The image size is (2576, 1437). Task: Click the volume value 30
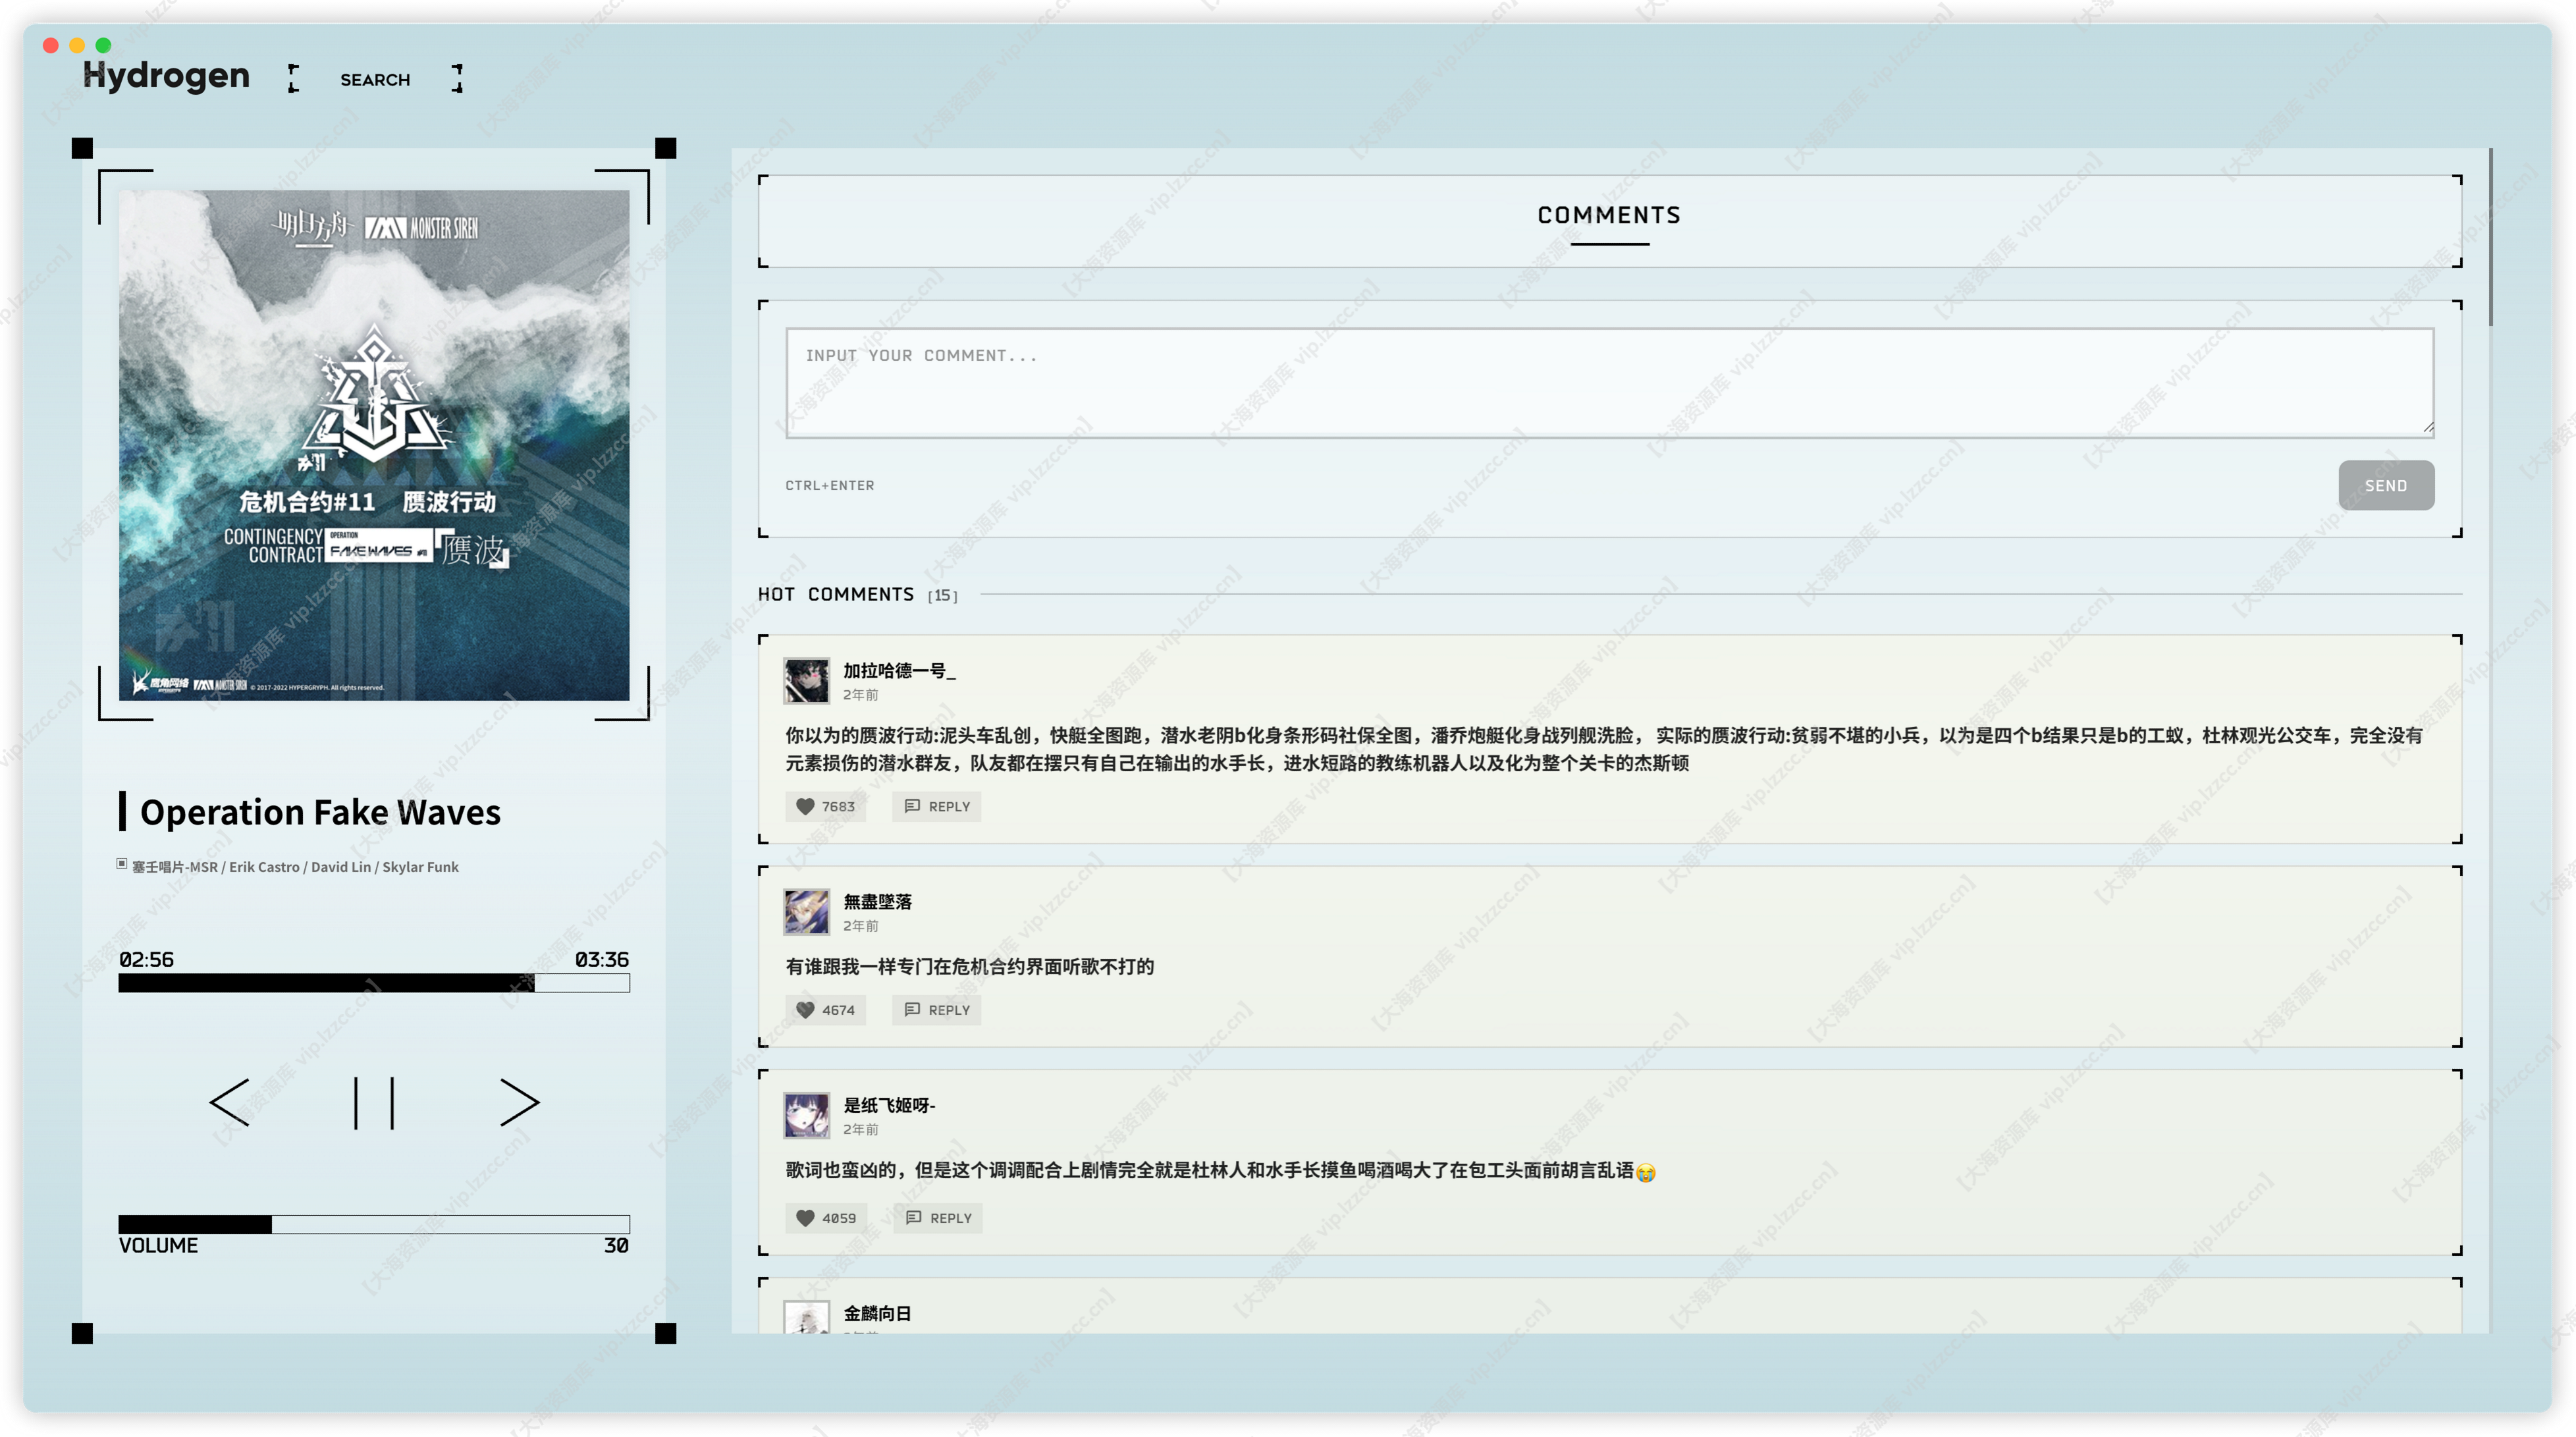616,1245
